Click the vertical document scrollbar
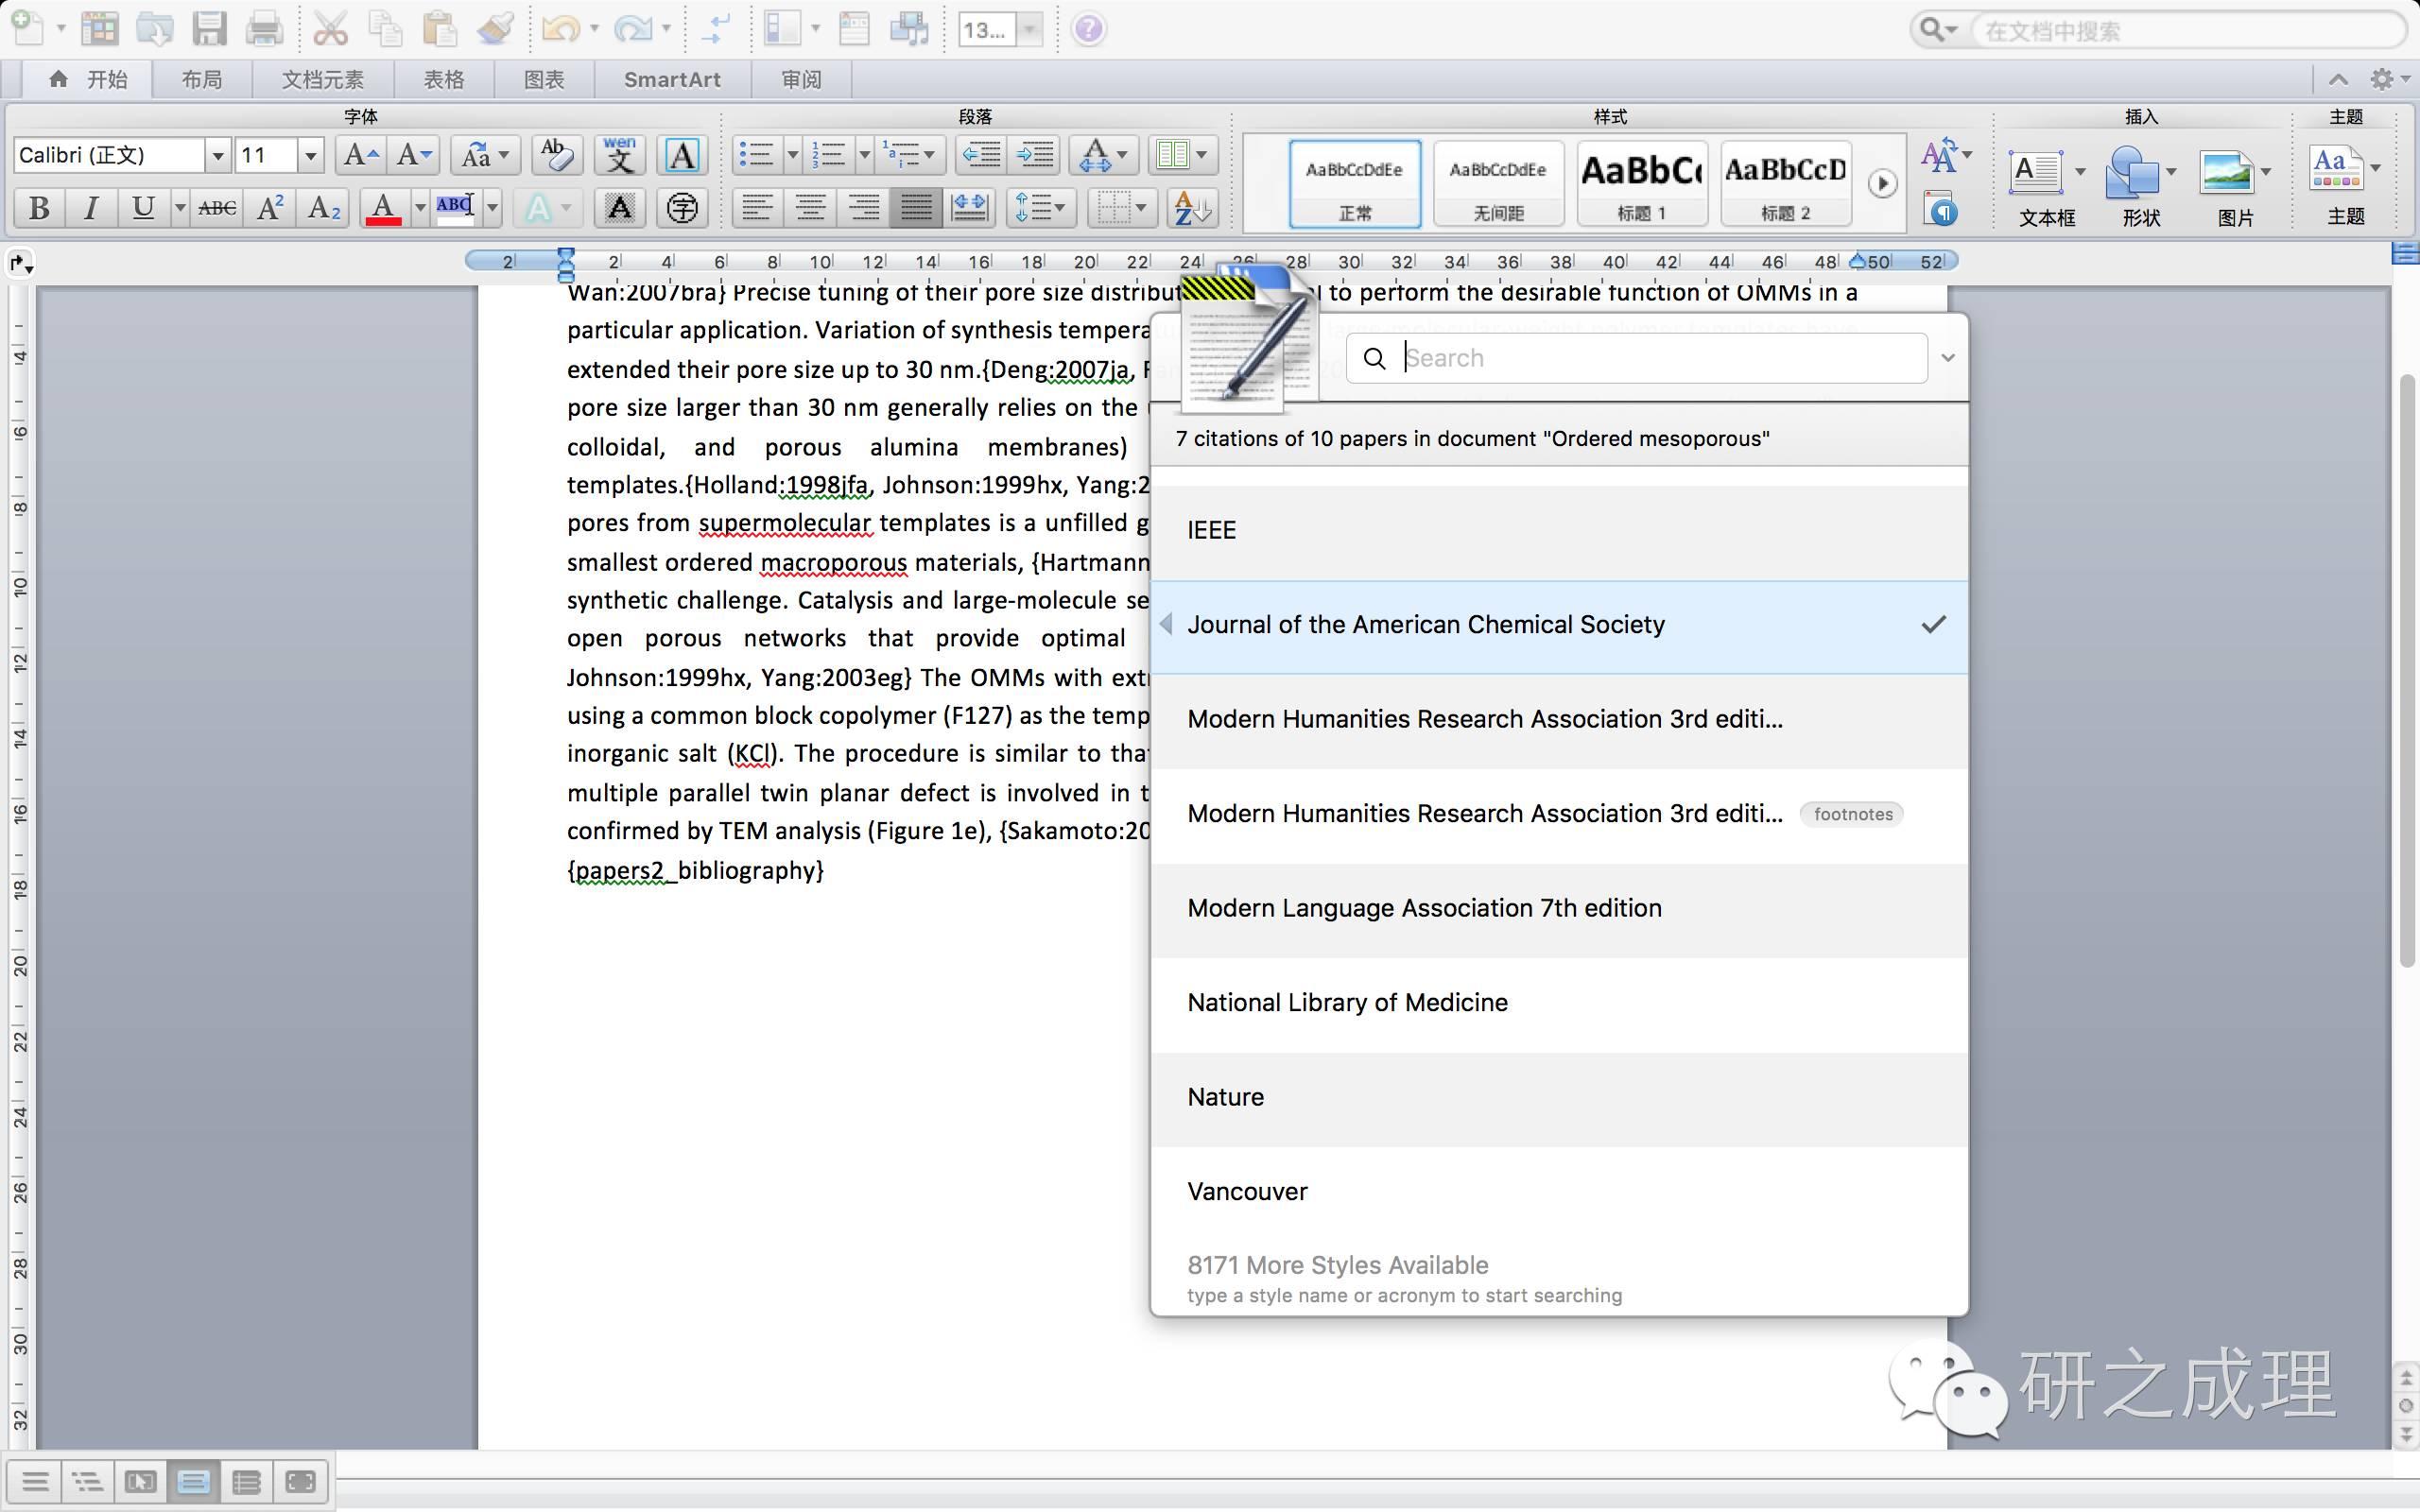This screenshot has height=1512, width=2420. [2405, 670]
